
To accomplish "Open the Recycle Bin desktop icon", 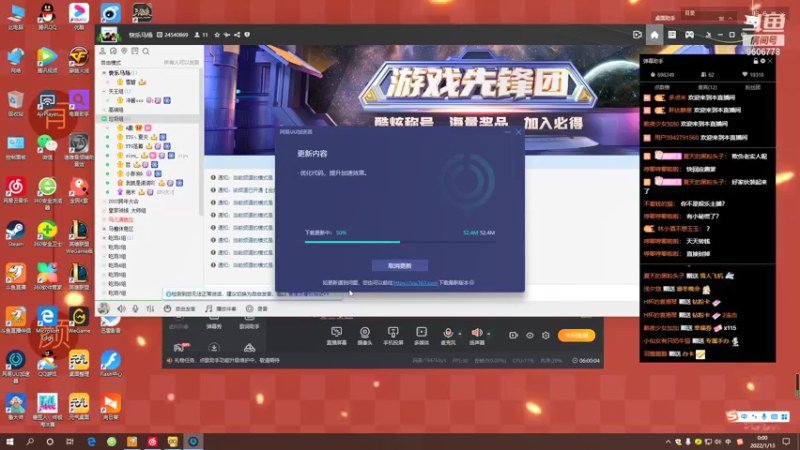I will coord(15,104).
